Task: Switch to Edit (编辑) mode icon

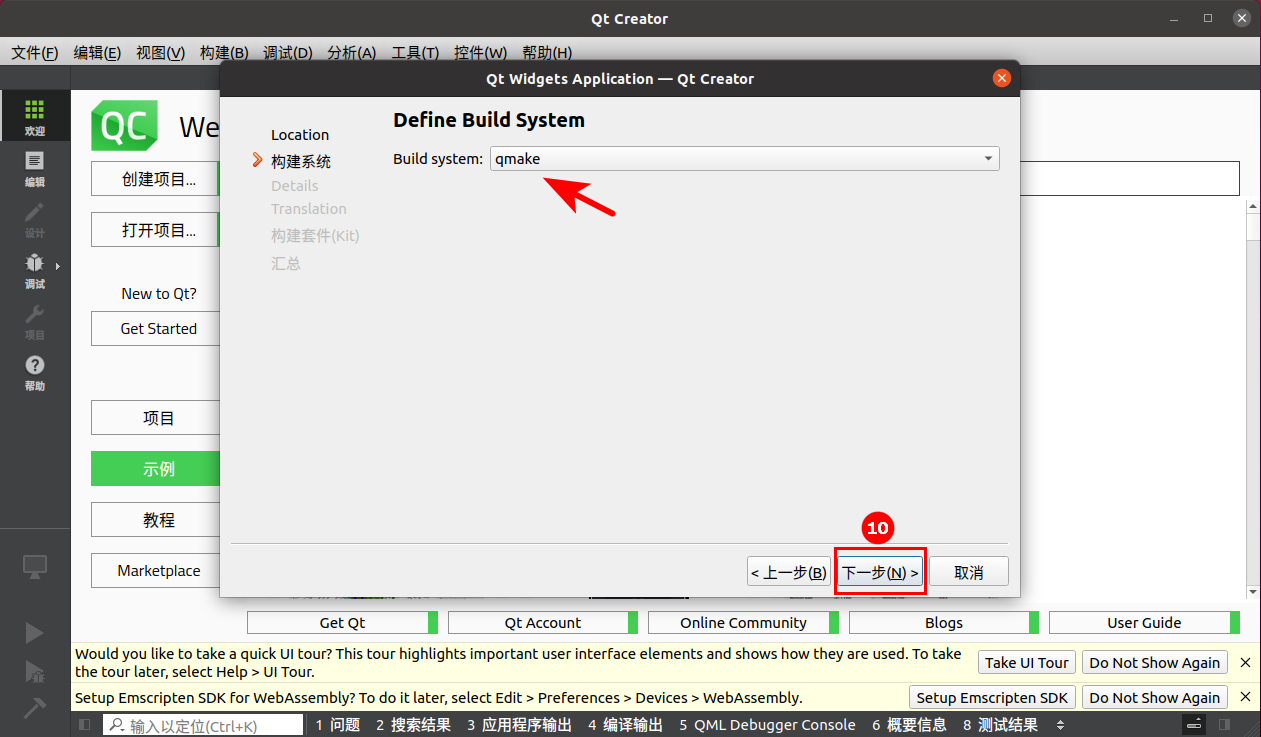Action: pyautogui.click(x=34, y=167)
